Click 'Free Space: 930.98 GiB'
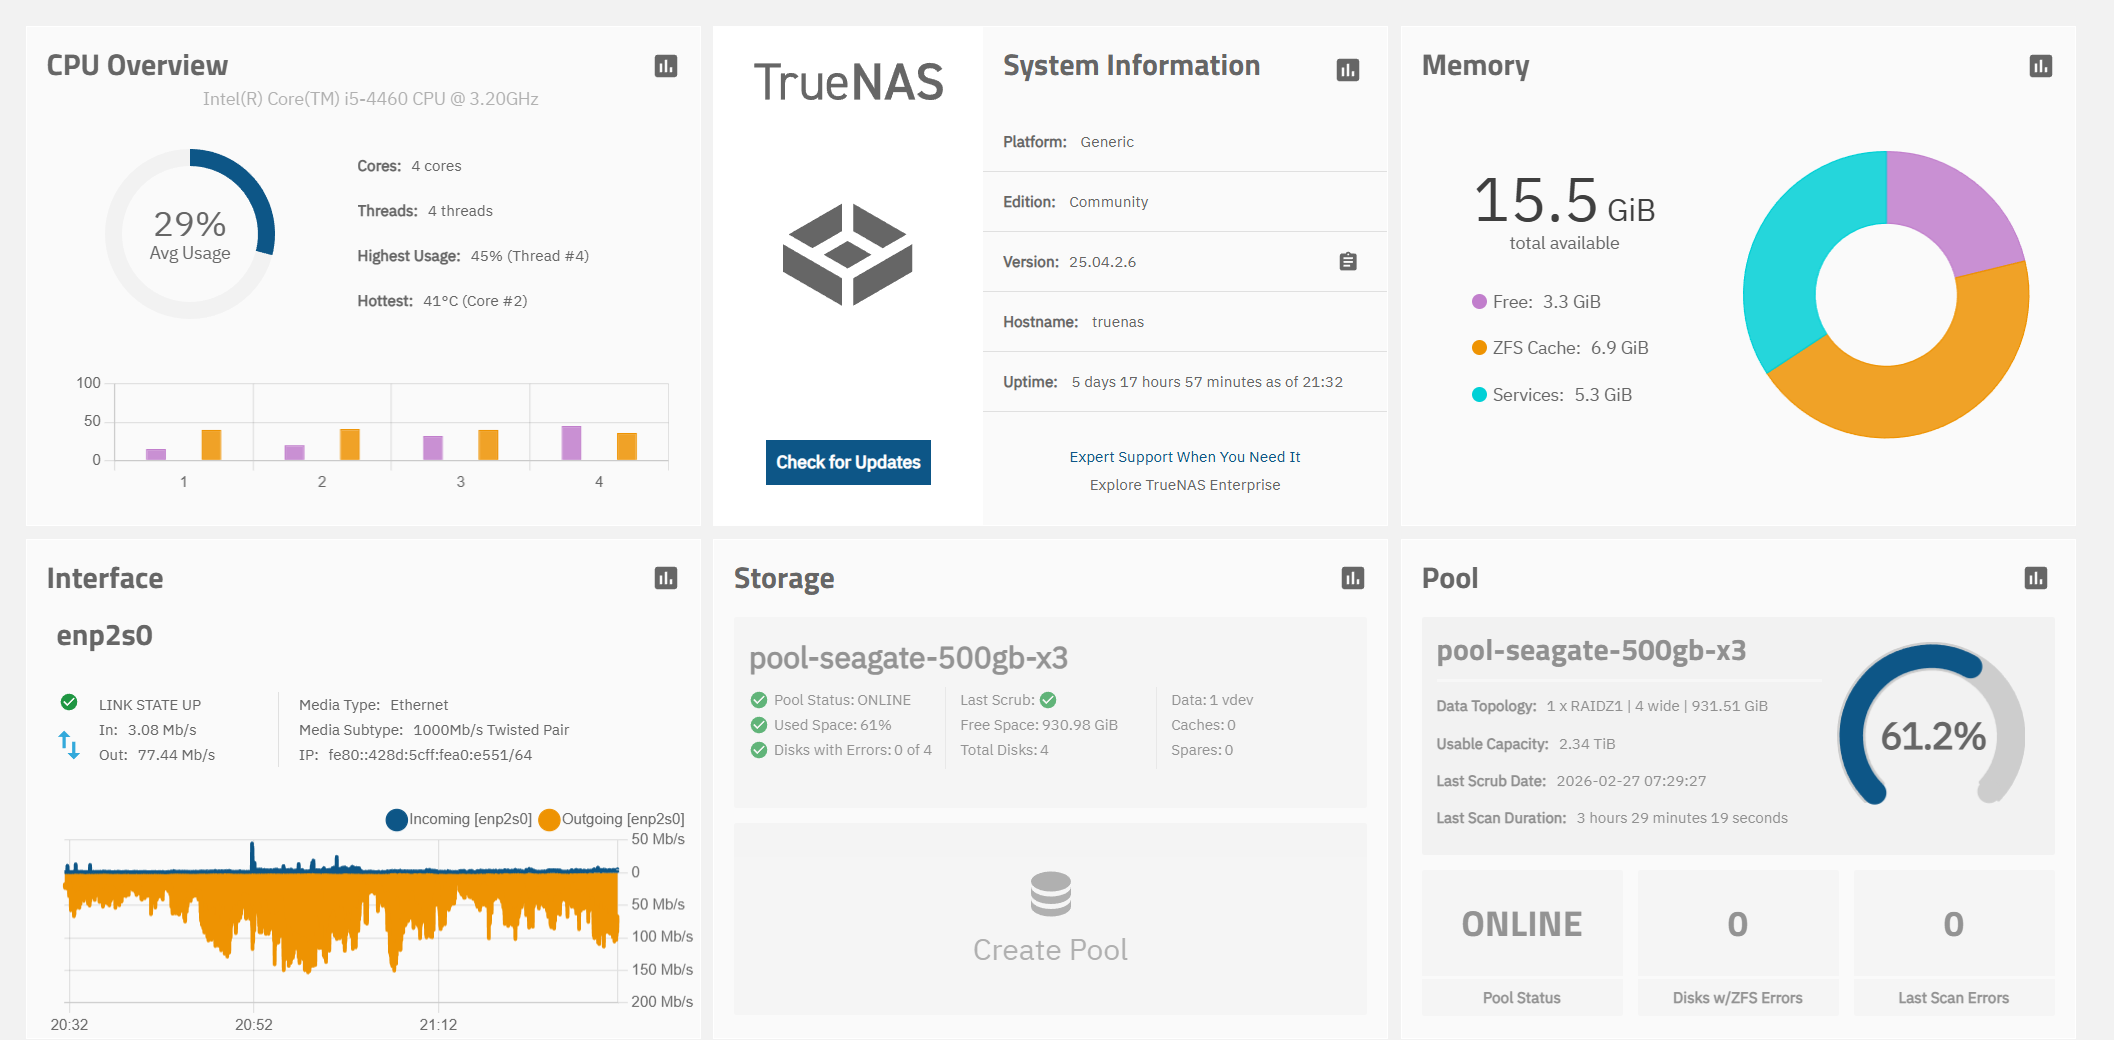 tap(1039, 725)
